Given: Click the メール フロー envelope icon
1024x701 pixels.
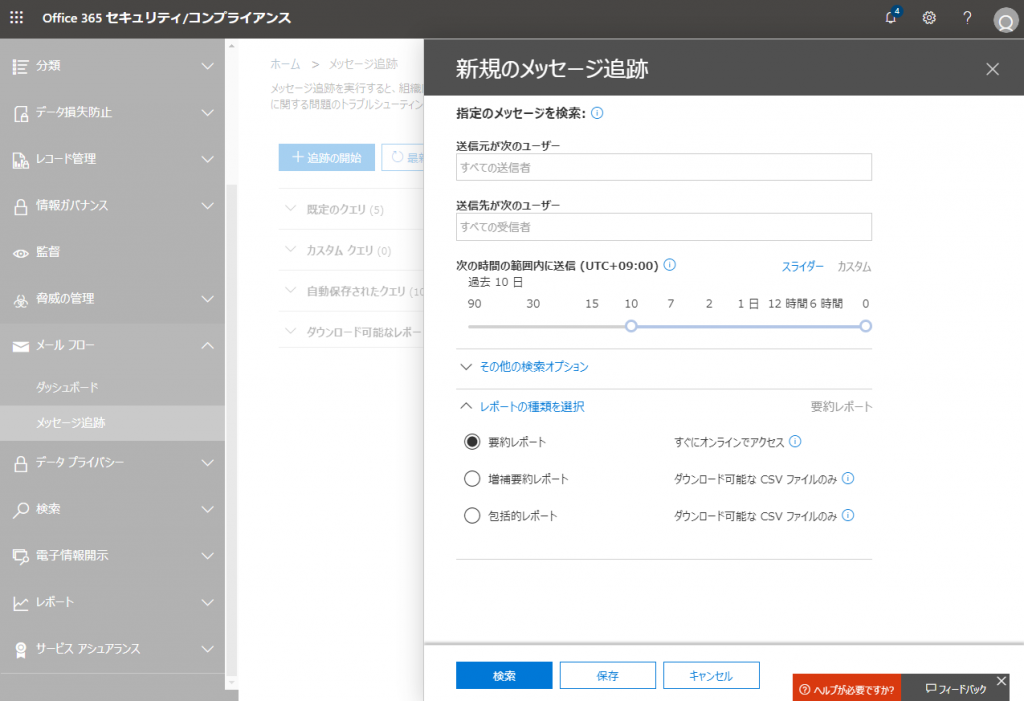Looking at the screenshot, I should click(x=21, y=346).
